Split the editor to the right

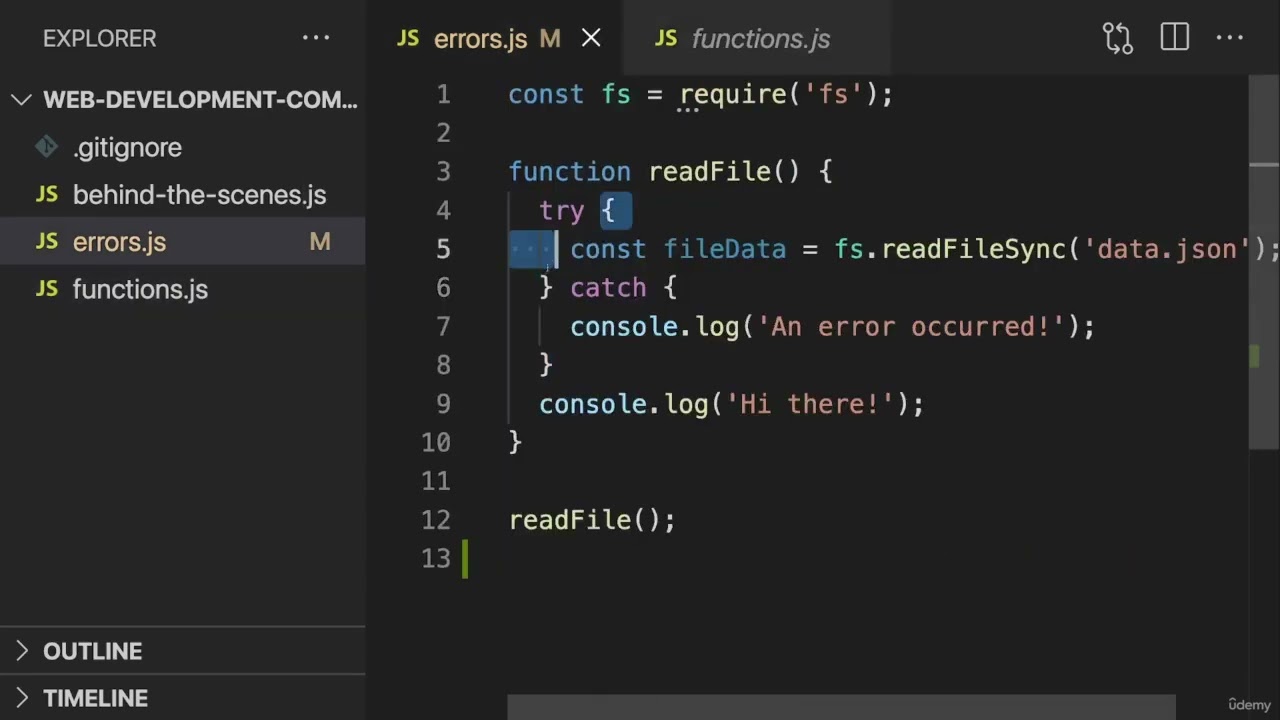point(1174,38)
